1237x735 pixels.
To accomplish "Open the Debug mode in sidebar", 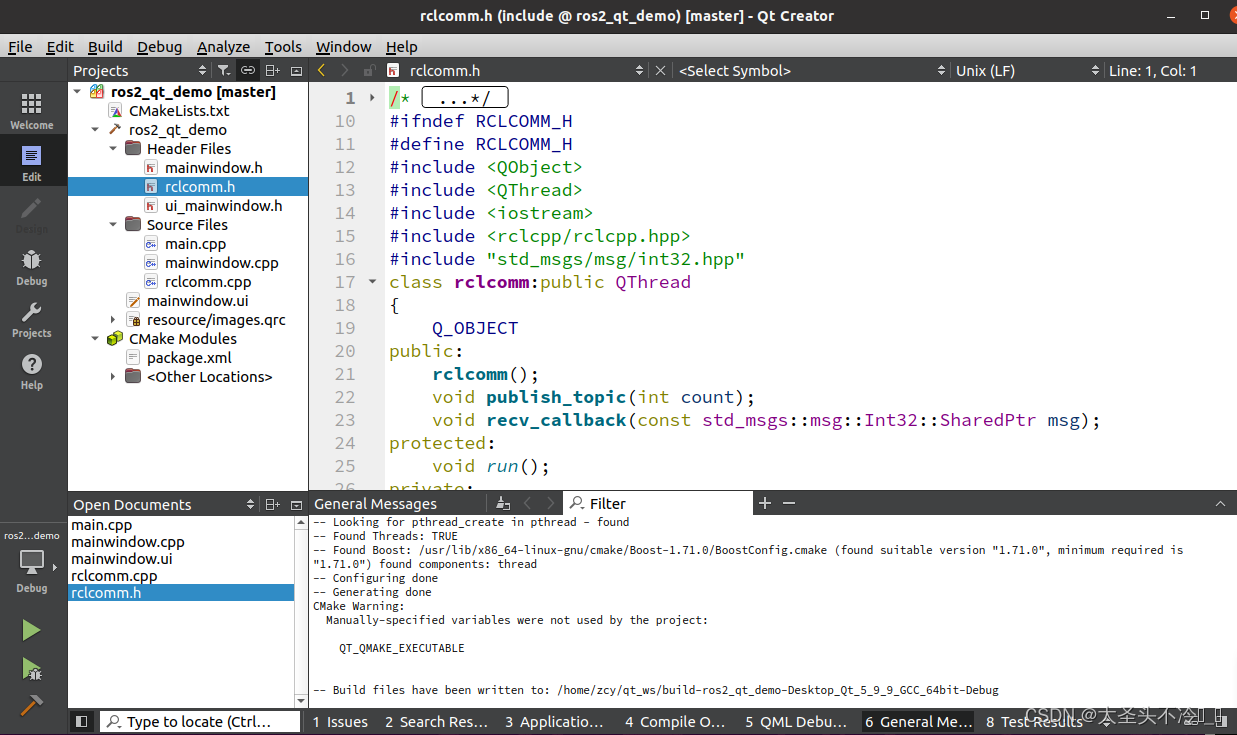I will click(x=32, y=268).
